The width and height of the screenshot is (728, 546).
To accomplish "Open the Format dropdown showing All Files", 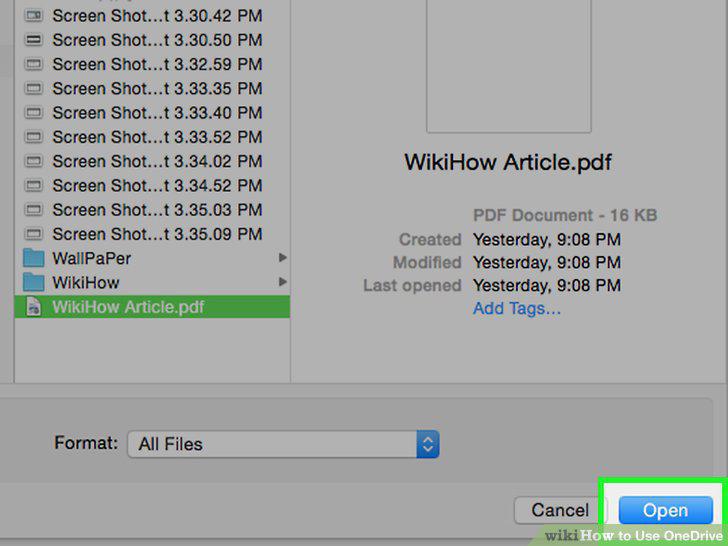I will tap(283, 444).
